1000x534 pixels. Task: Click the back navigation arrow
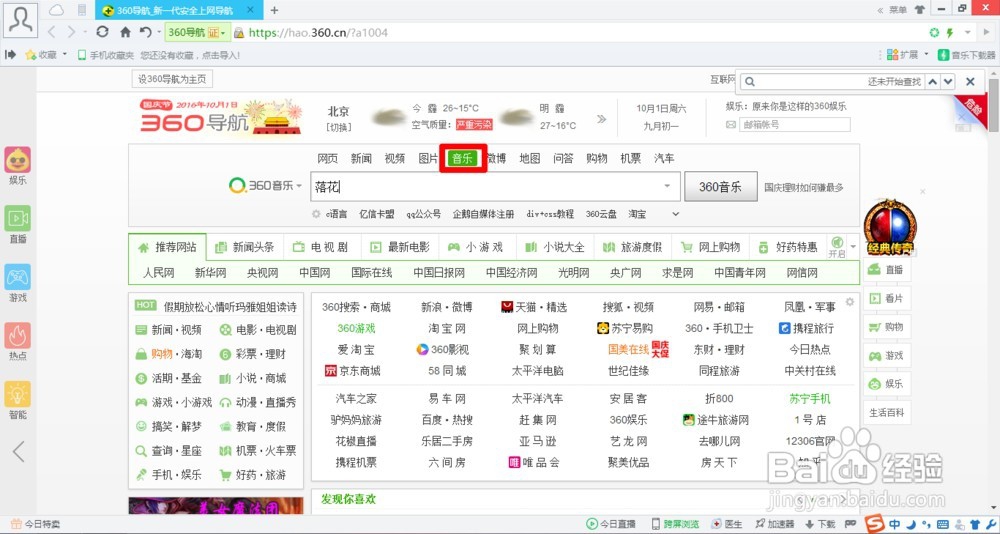click(x=52, y=32)
